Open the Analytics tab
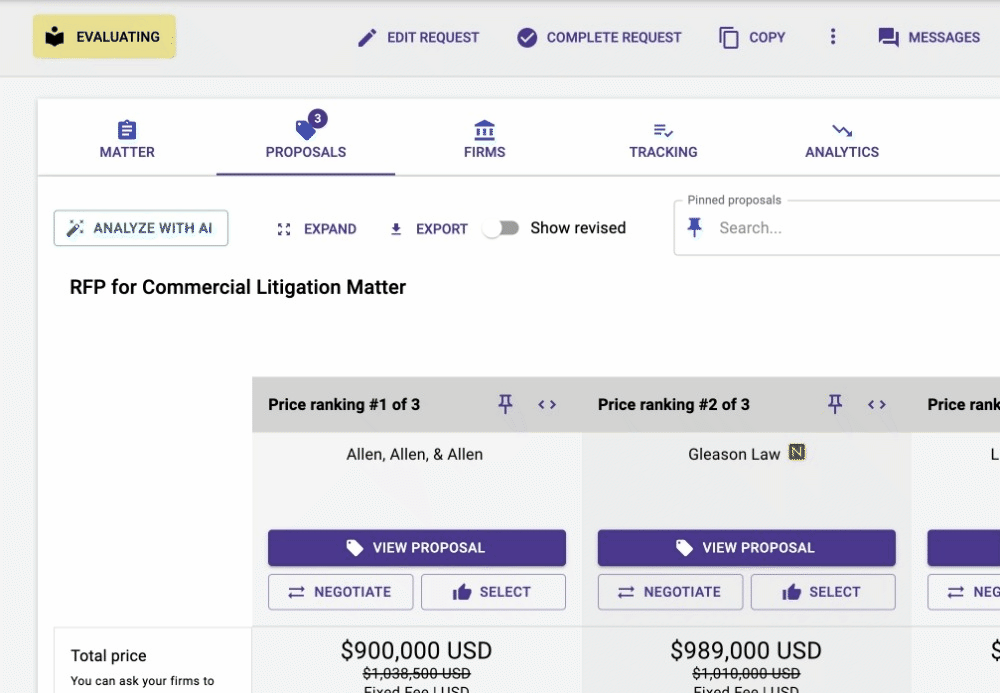The width and height of the screenshot is (1000, 693). click(842, 139)
